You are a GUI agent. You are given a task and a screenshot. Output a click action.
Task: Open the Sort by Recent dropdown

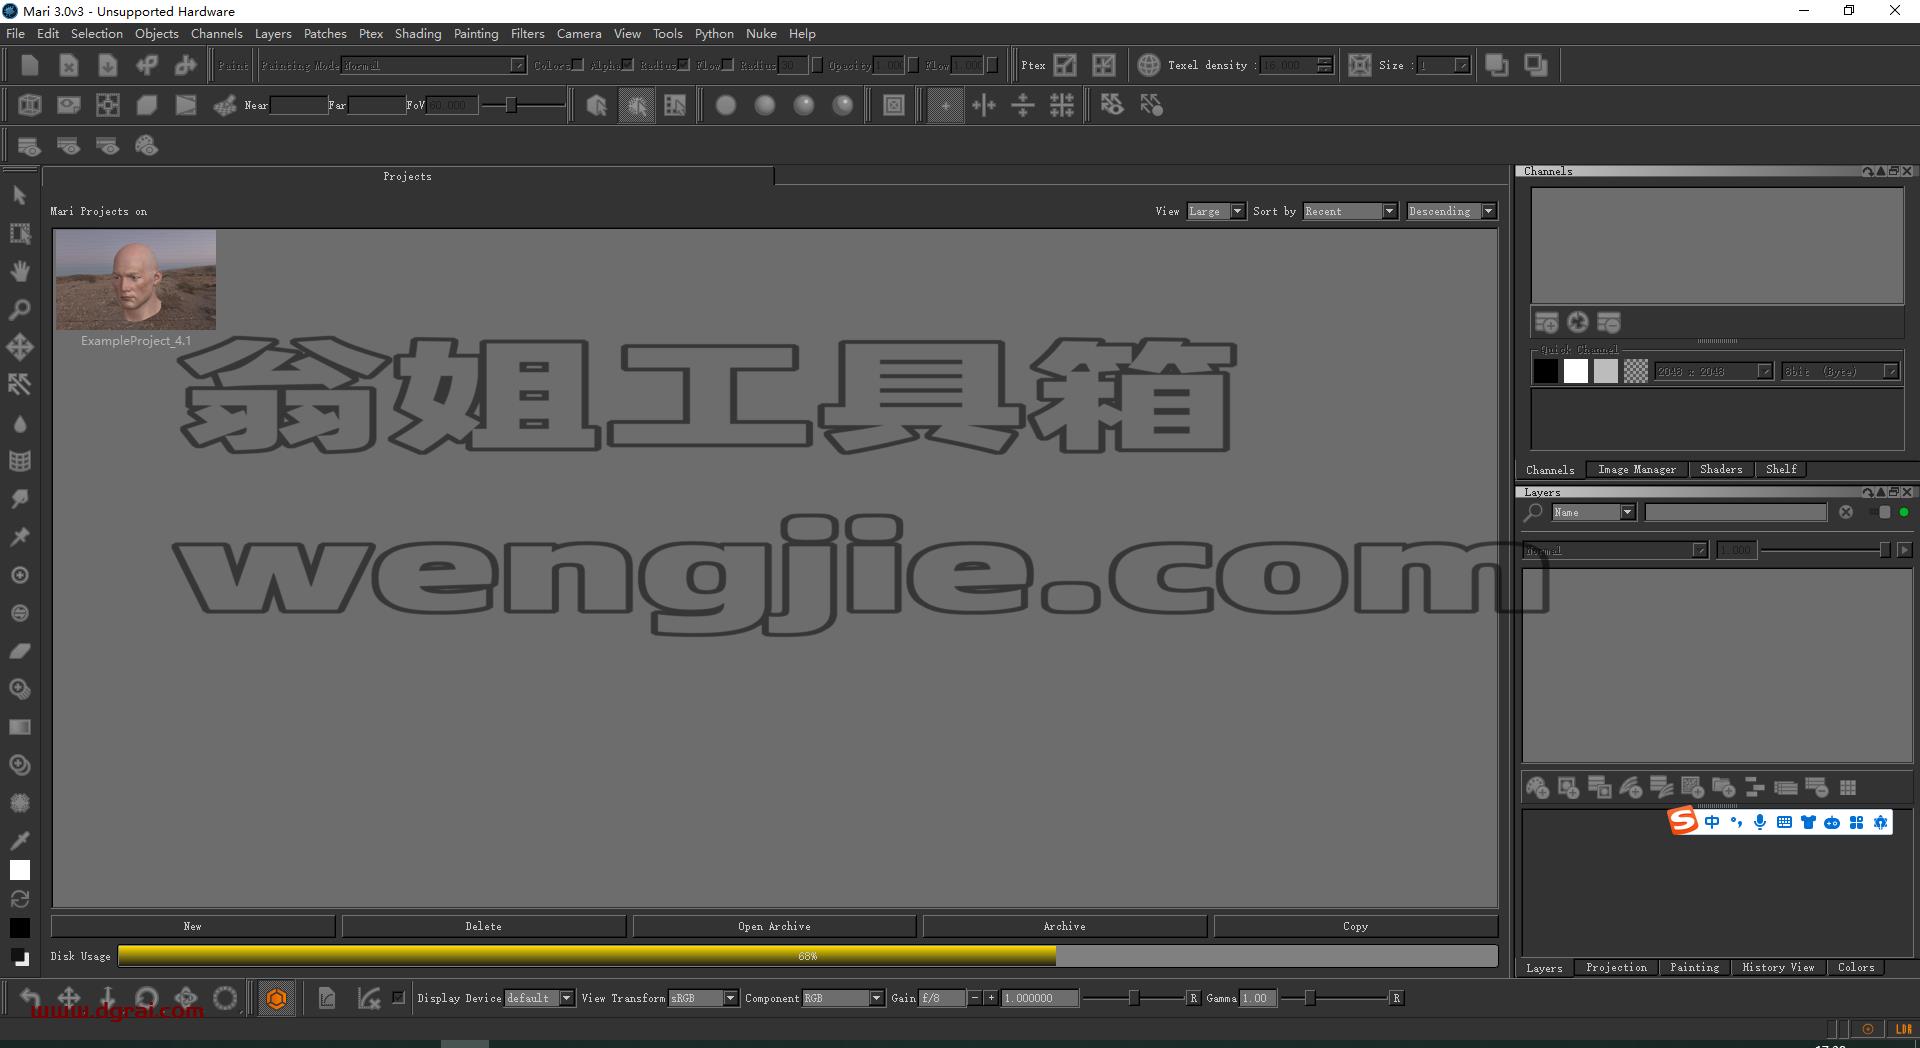[x=1350, y=211]
